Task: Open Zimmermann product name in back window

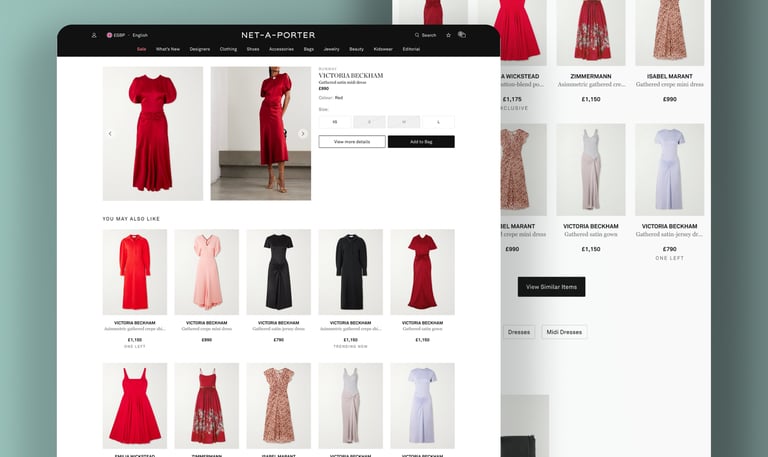Action: 591,76
